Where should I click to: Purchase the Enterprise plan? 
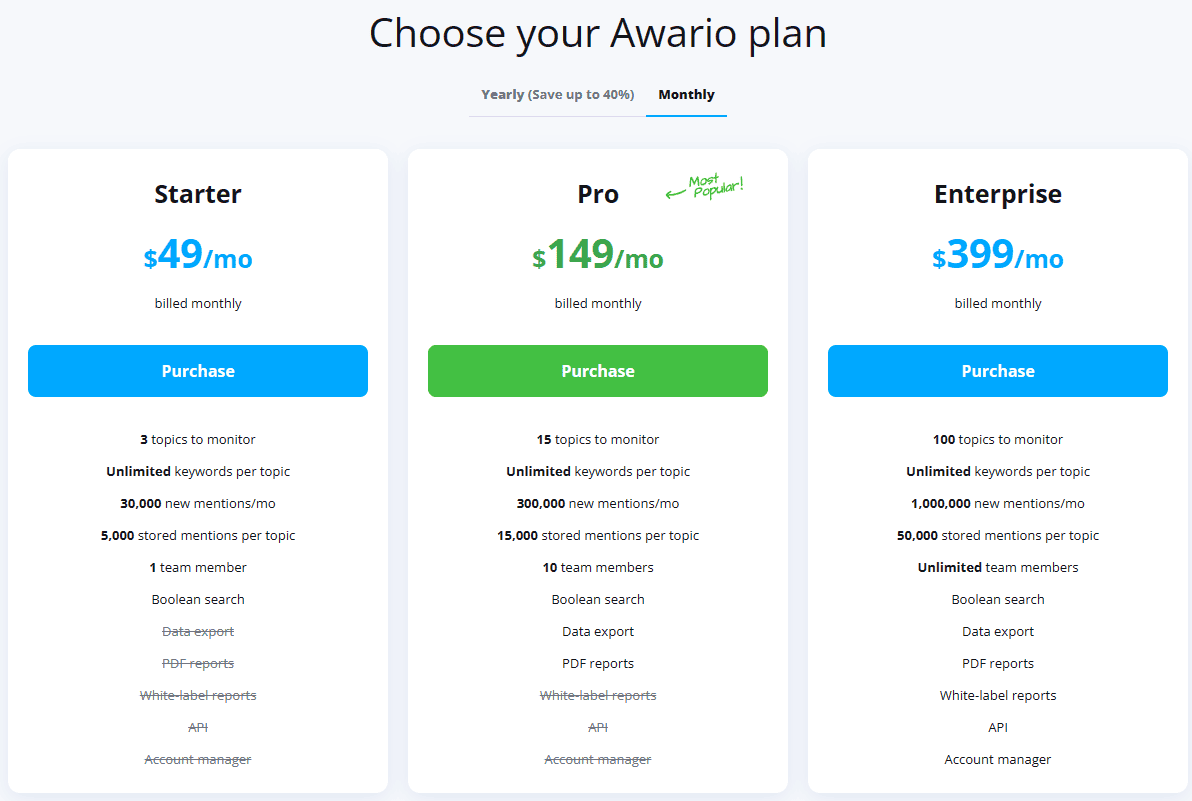point(997,371)
